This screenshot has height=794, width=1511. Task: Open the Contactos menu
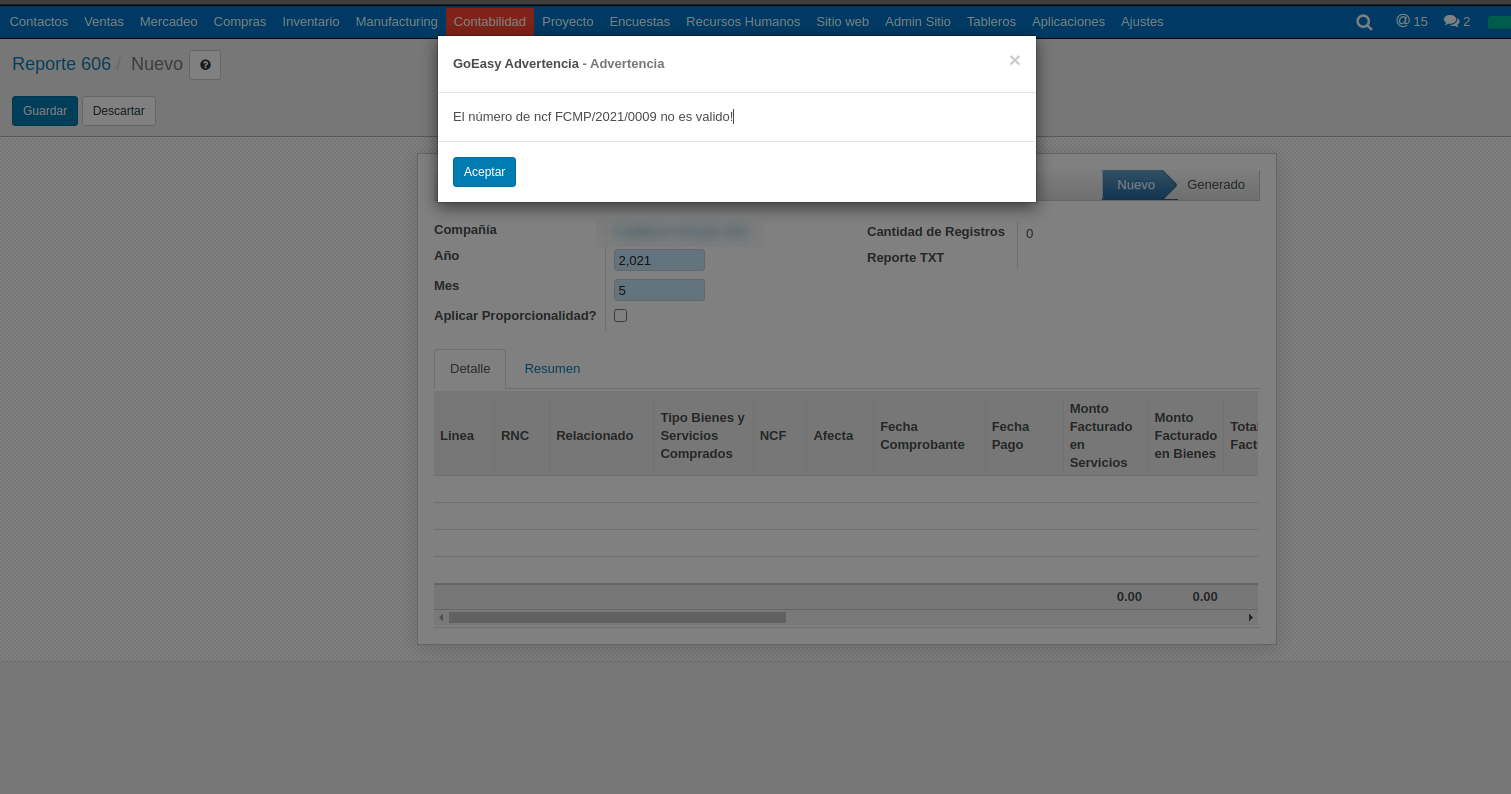39,21
